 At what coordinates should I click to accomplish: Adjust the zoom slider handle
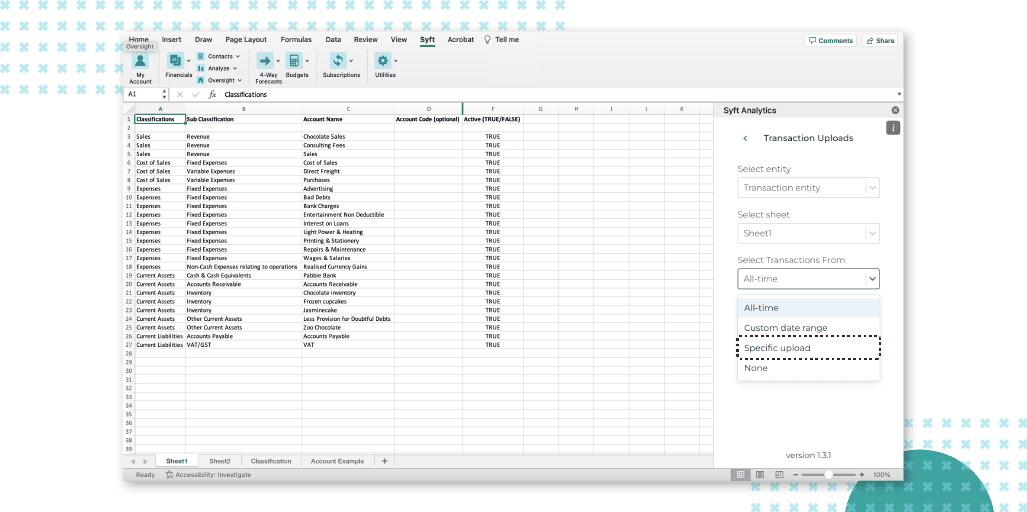pyautogui.click(x=829, y=475)
